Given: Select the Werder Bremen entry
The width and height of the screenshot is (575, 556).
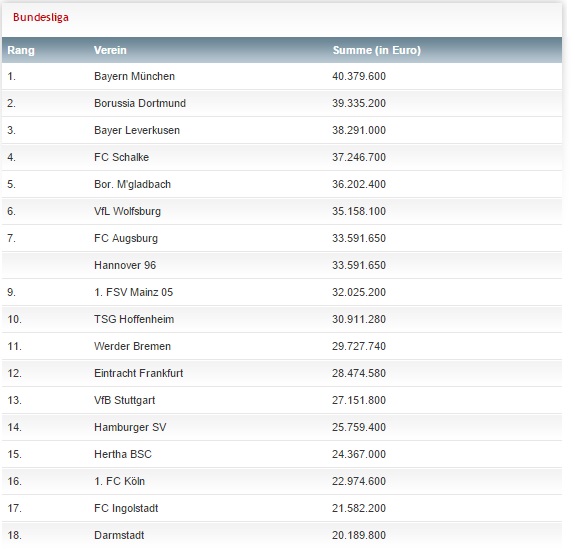Looking at the screenshot, I should 132,346.
